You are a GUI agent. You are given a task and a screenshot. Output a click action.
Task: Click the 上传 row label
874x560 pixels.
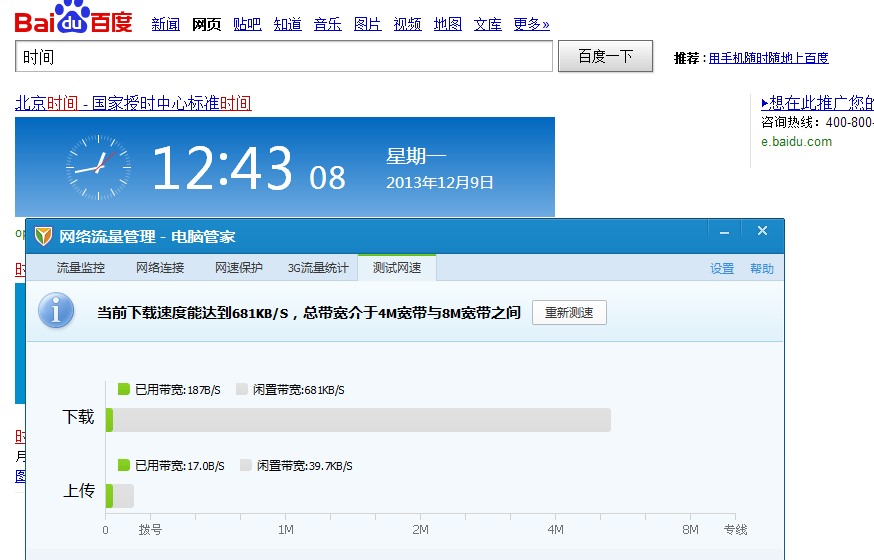79,491
